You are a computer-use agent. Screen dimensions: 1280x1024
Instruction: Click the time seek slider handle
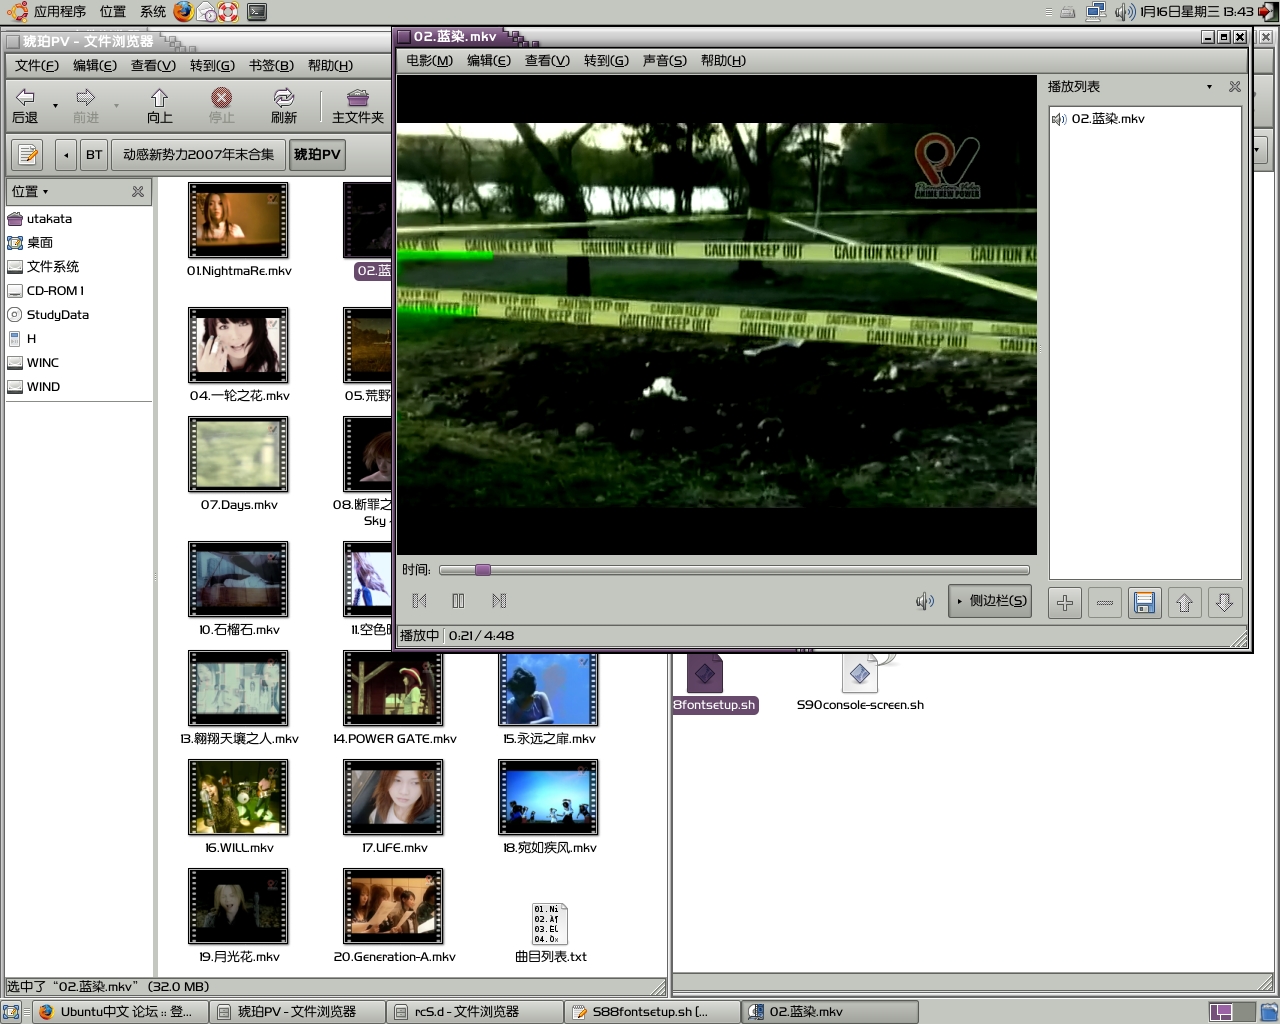click(x=483, y=570)
